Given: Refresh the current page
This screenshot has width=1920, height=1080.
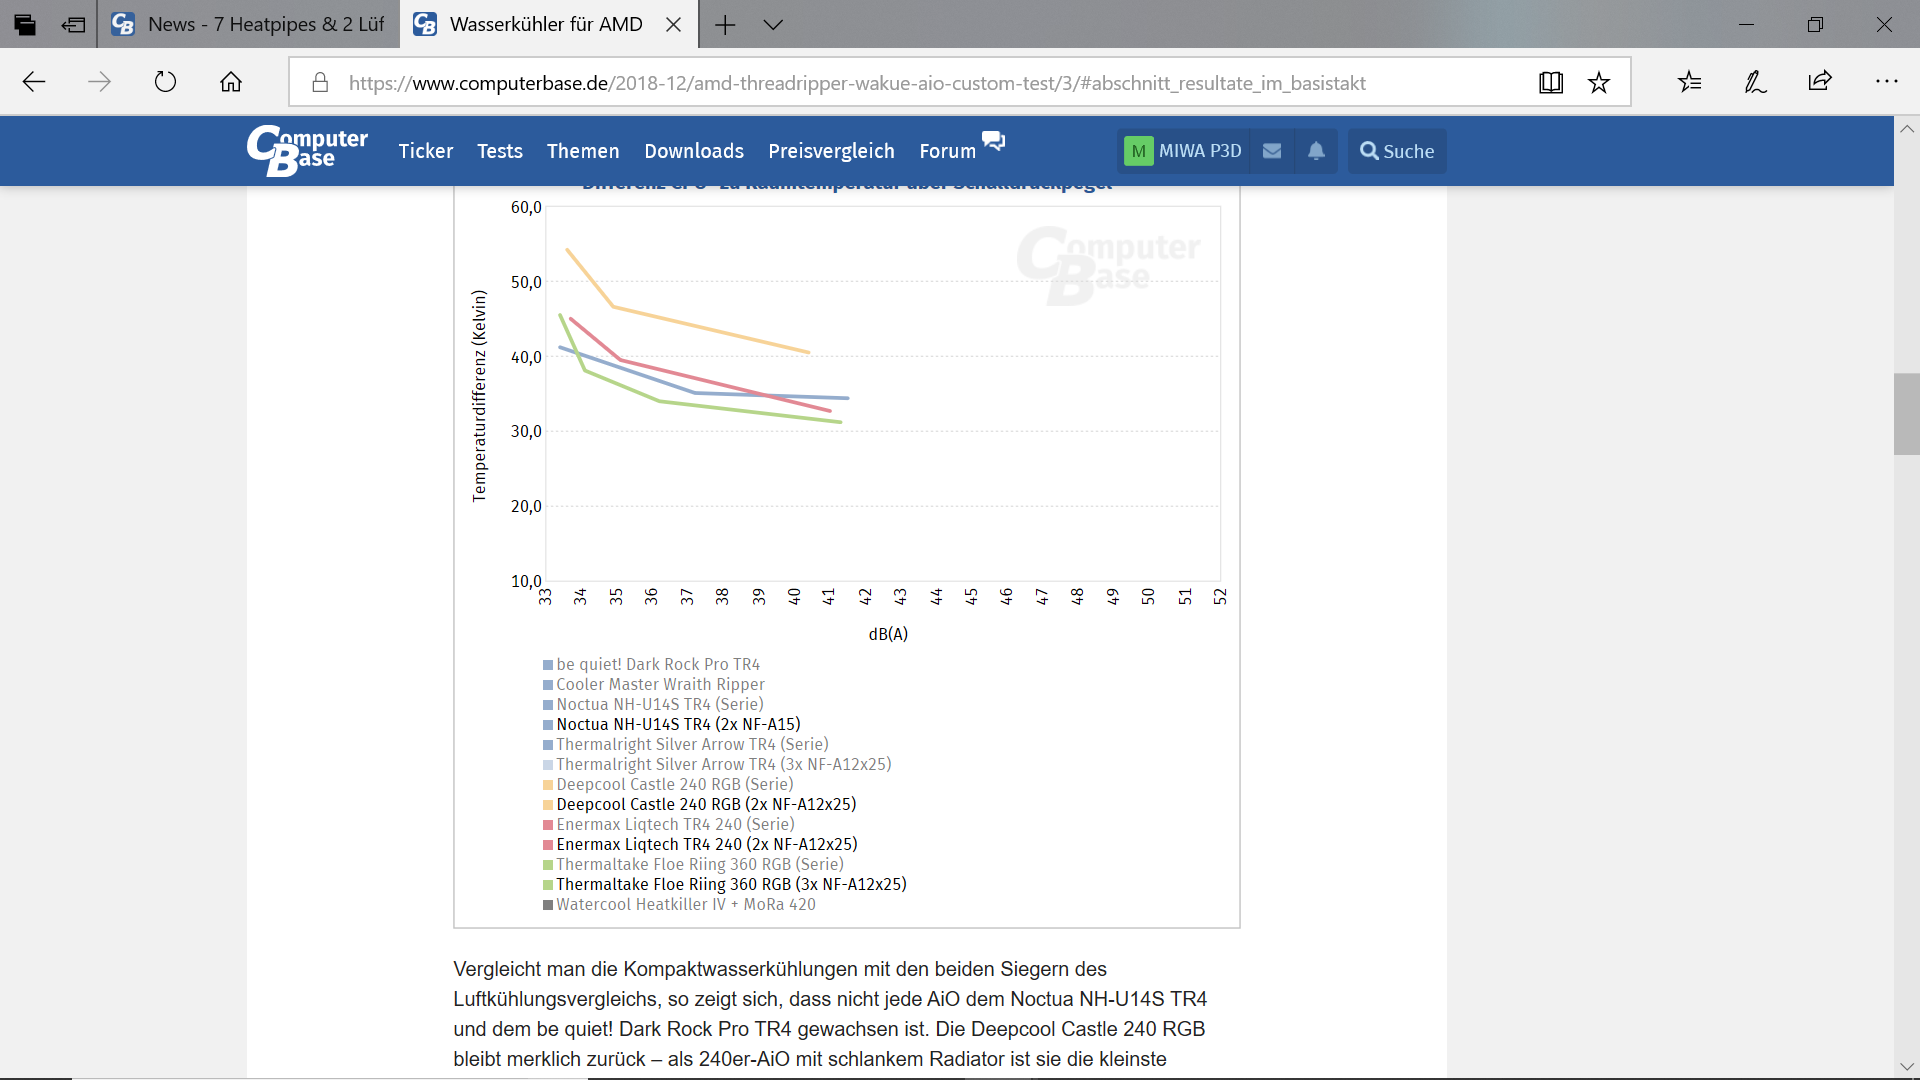Looking at the screenshot, I should 166,82.
